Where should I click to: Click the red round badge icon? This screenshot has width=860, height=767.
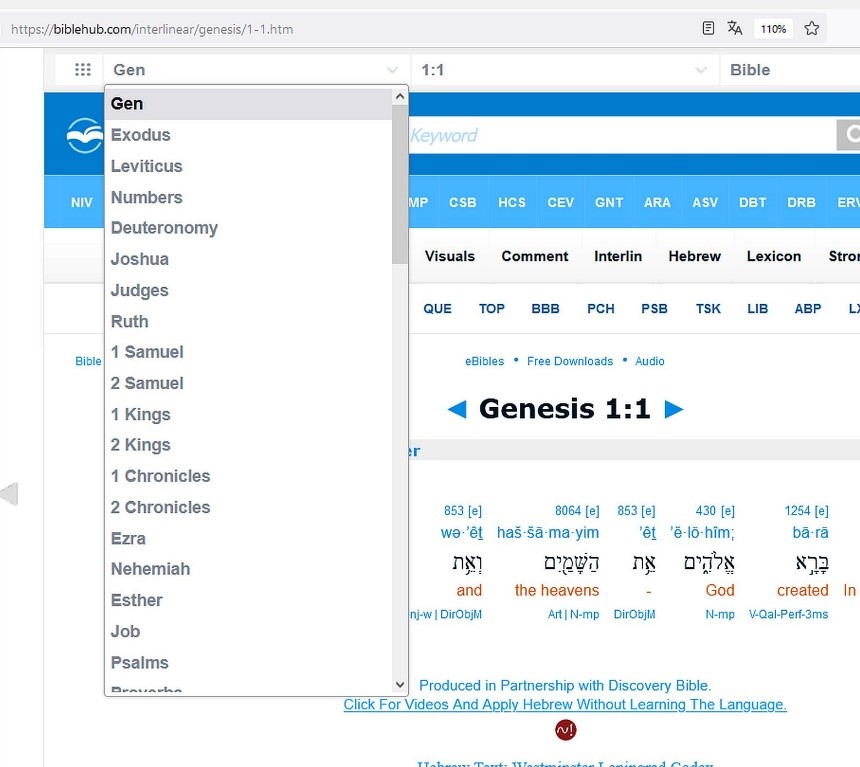tap(565, 730)
